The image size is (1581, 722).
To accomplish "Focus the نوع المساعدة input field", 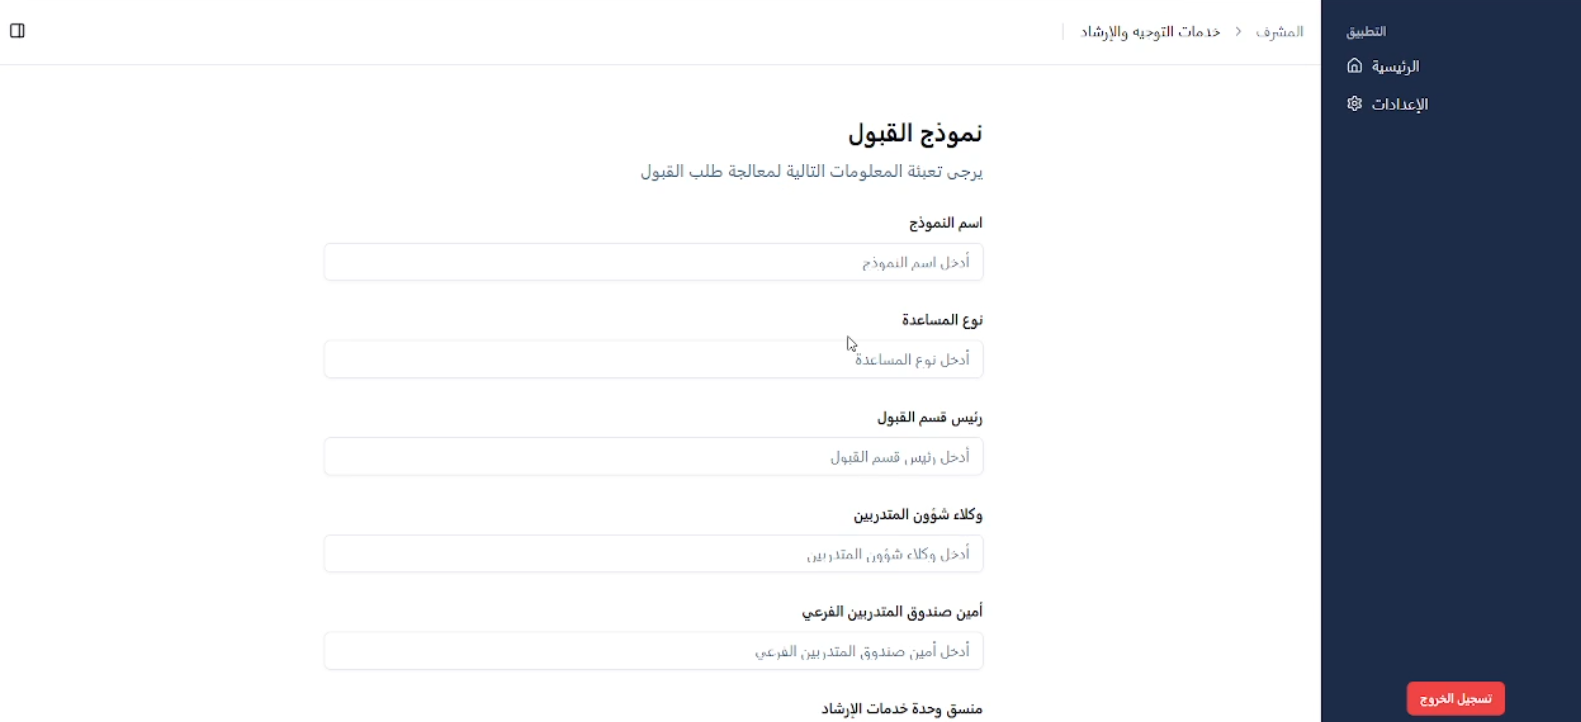I will tap(653, 359).
